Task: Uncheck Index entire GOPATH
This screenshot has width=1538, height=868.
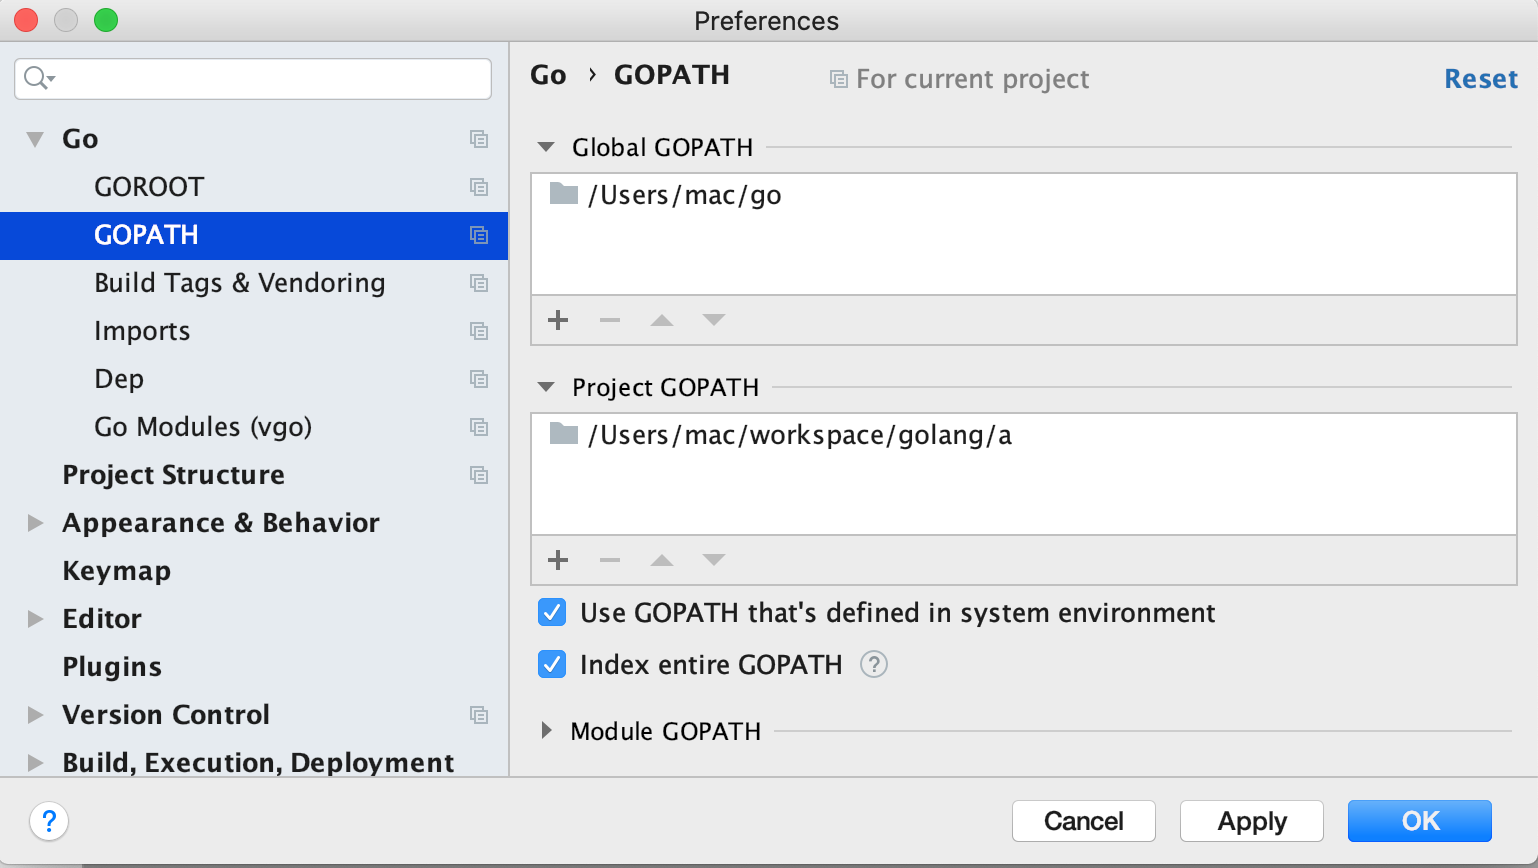Action: (x=552, y=664)
